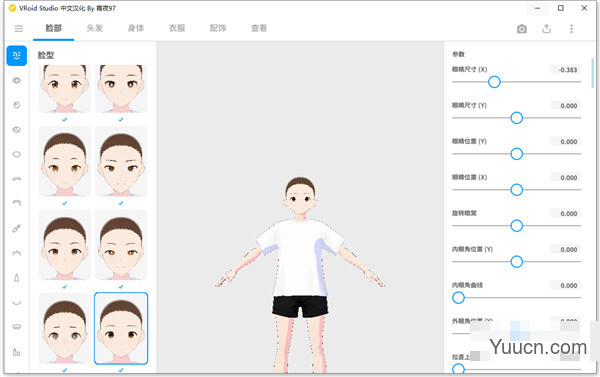Switch to the 头发 tab

click(x=95, y=28)
